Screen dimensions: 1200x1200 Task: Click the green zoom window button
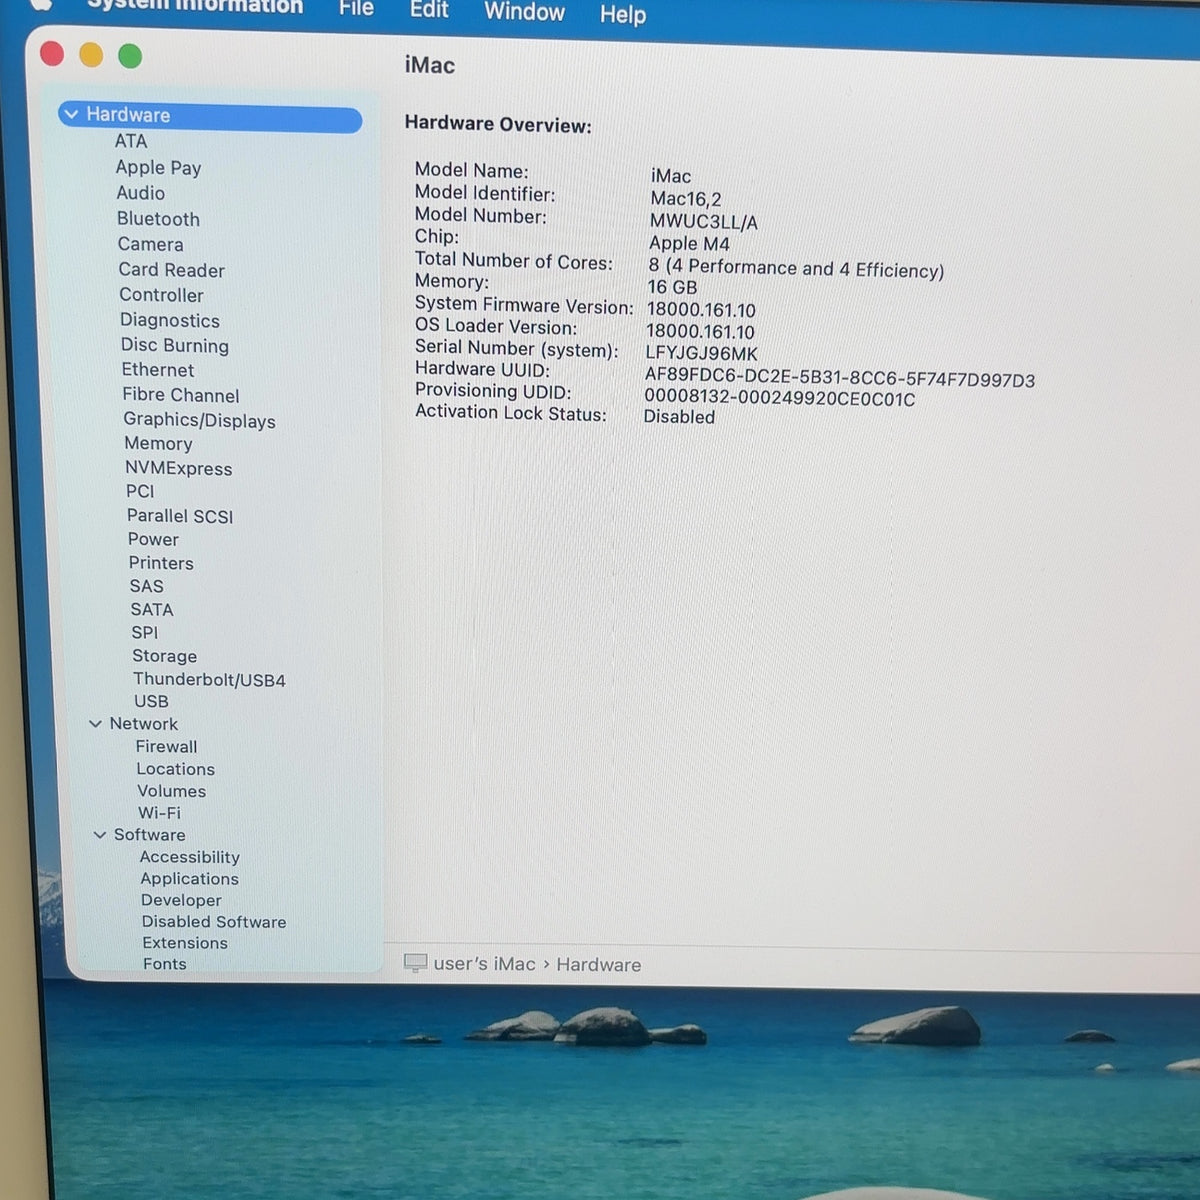pyautogui.click(x=130, y=56)
